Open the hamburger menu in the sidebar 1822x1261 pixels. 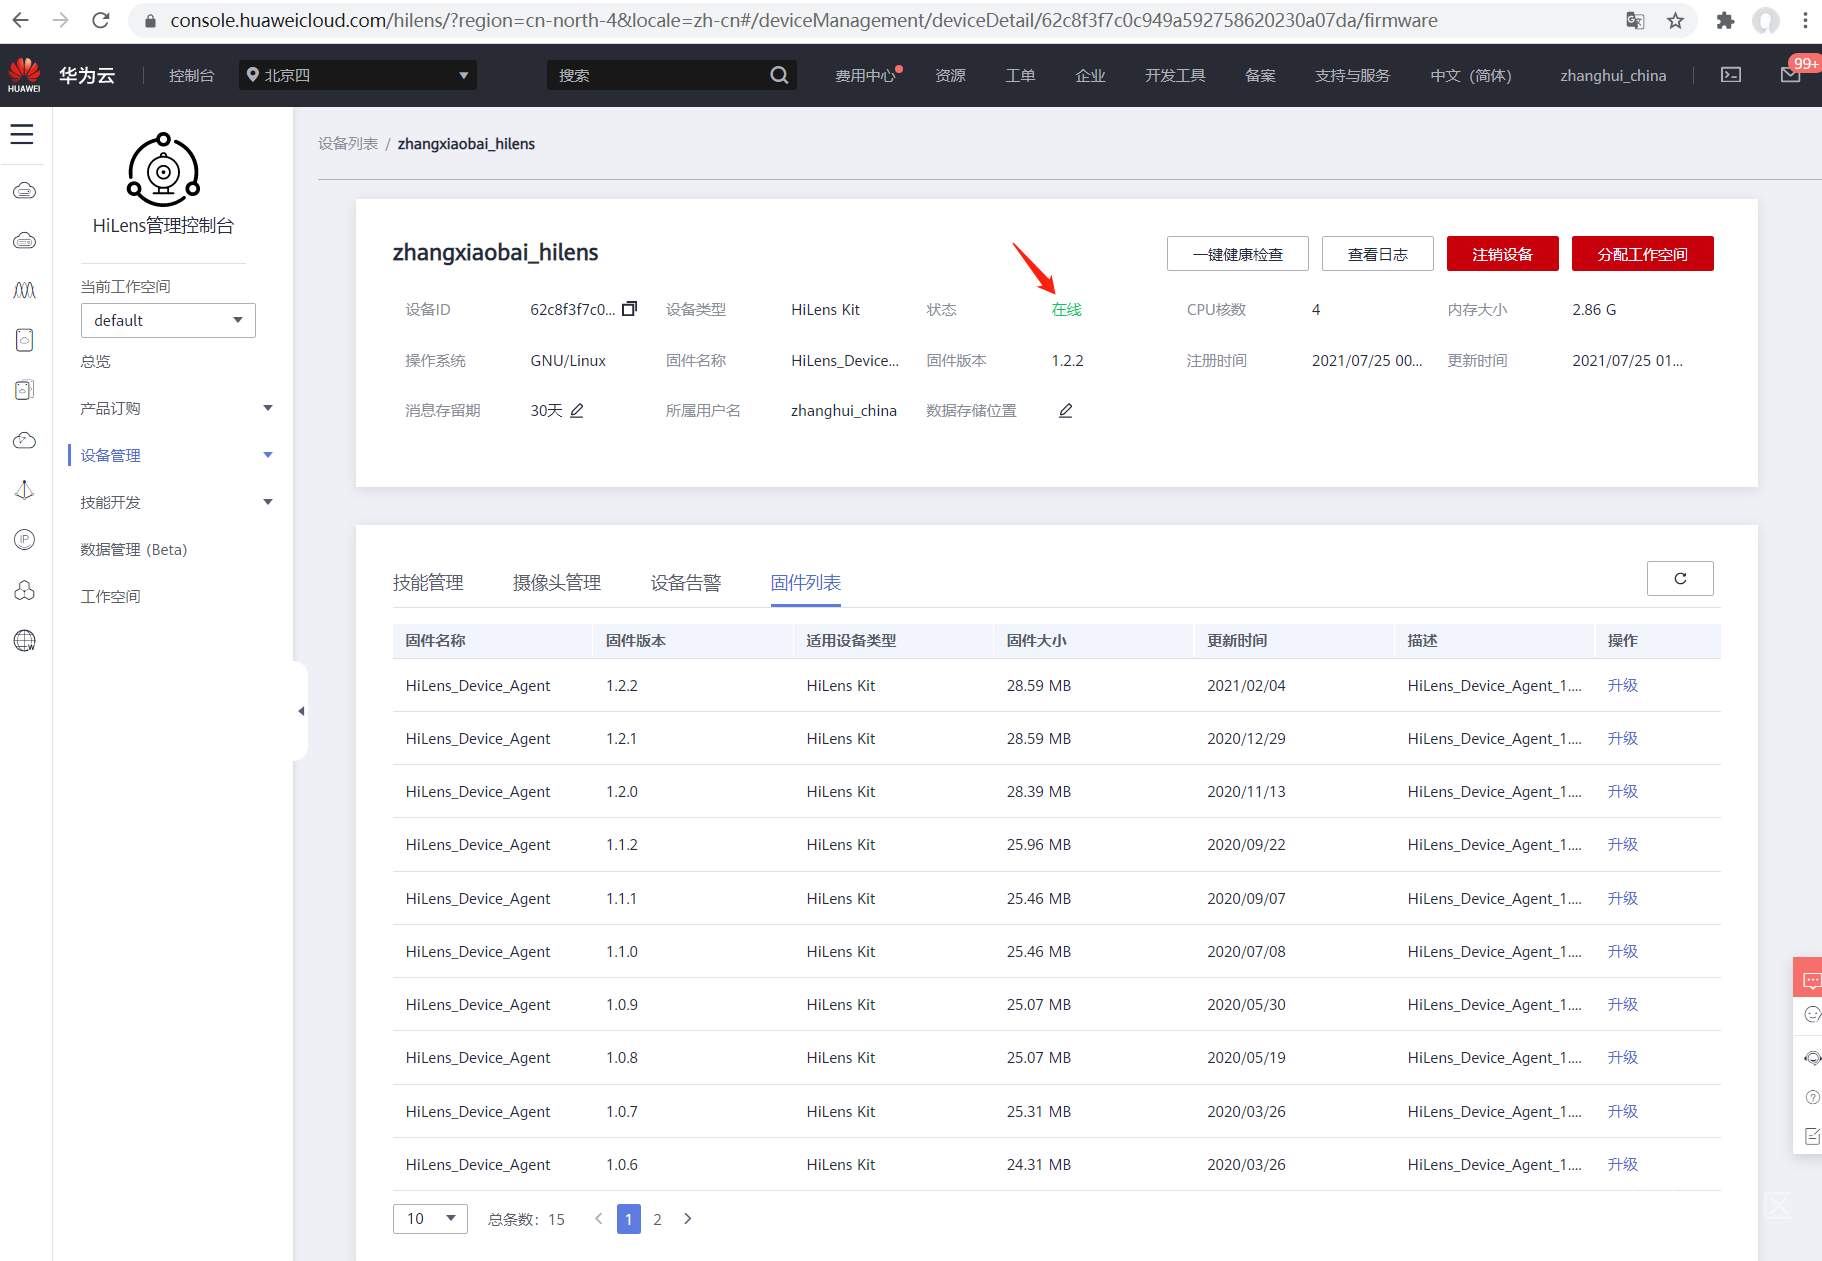[x=22, y=134]
